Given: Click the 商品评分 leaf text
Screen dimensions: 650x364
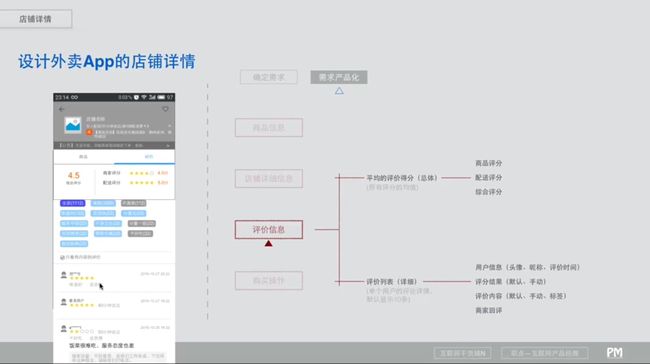Looking at the screenshot, I should click(x=488, y=163).
